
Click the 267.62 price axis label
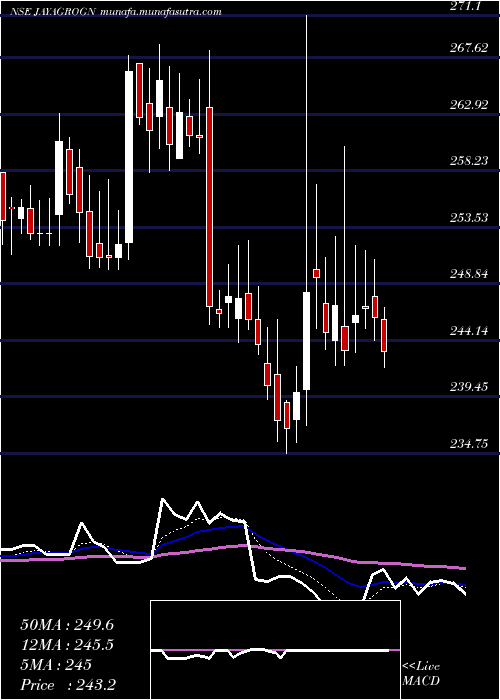471,48
